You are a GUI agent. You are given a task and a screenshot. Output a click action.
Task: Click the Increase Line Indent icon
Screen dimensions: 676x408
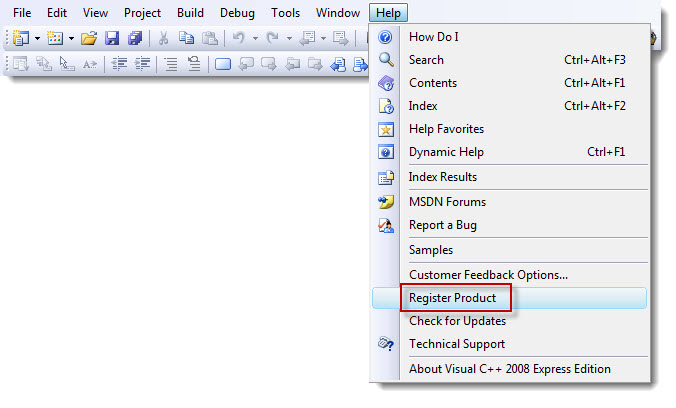click(142, 64)
